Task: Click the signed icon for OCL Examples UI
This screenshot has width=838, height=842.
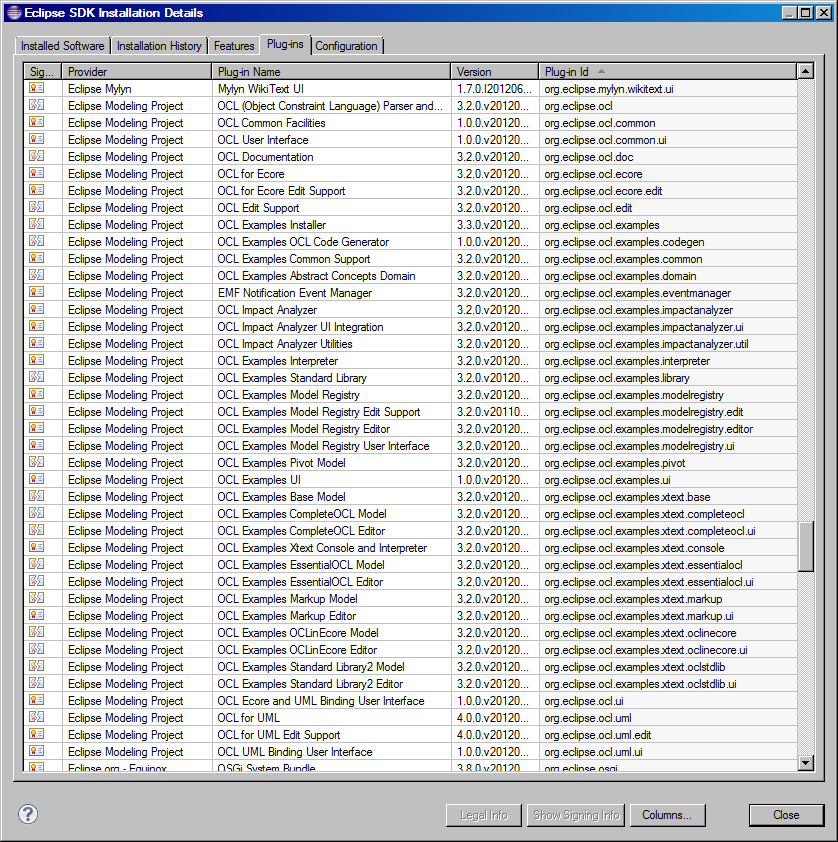Action: [x=37, y=480]
